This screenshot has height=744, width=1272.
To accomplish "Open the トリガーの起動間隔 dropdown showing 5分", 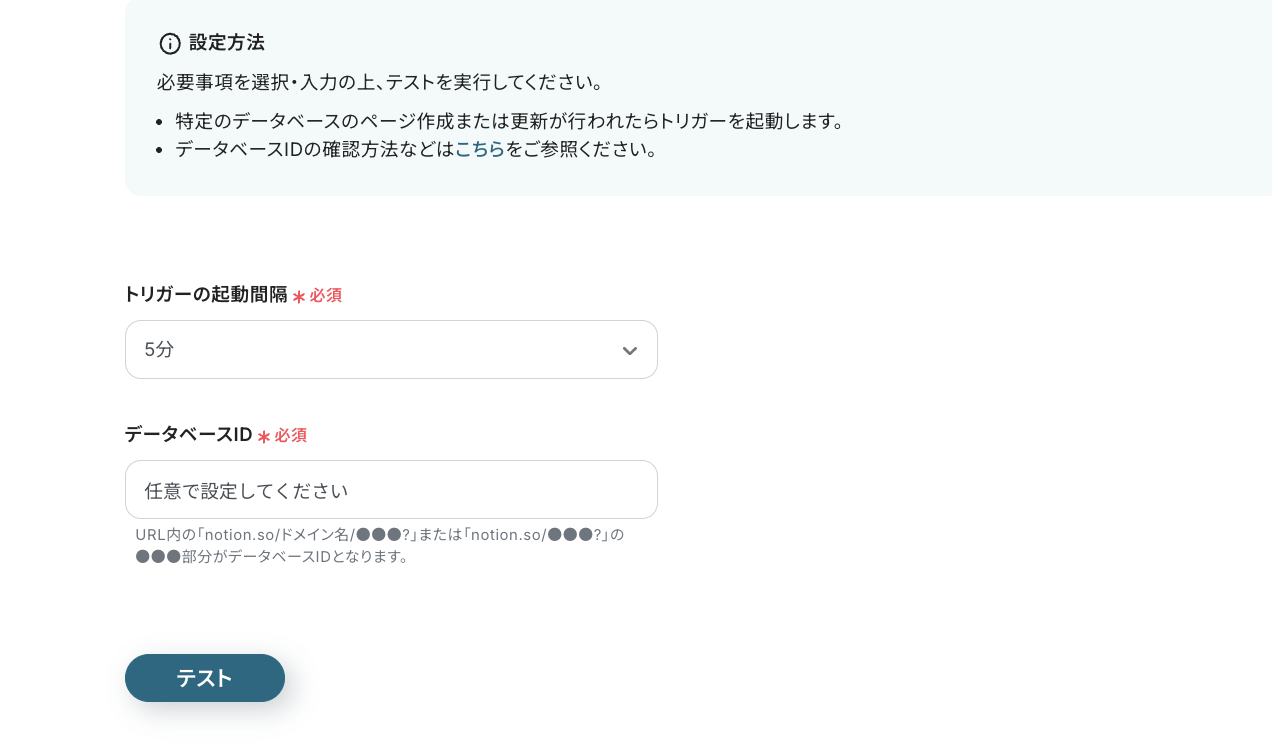I will (390, 350).
